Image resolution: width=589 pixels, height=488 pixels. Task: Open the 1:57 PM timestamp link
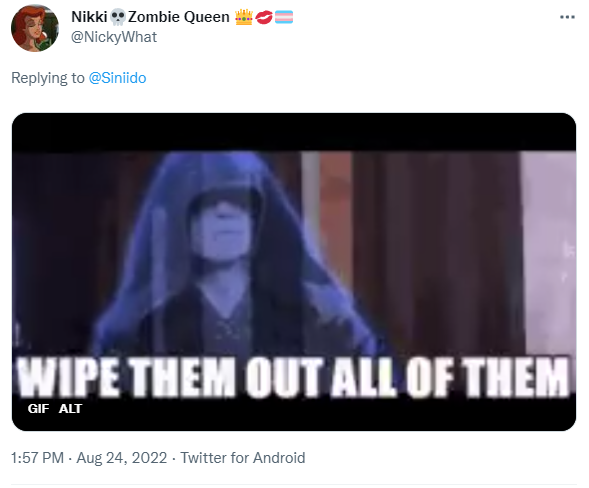[x=38, y=458]
